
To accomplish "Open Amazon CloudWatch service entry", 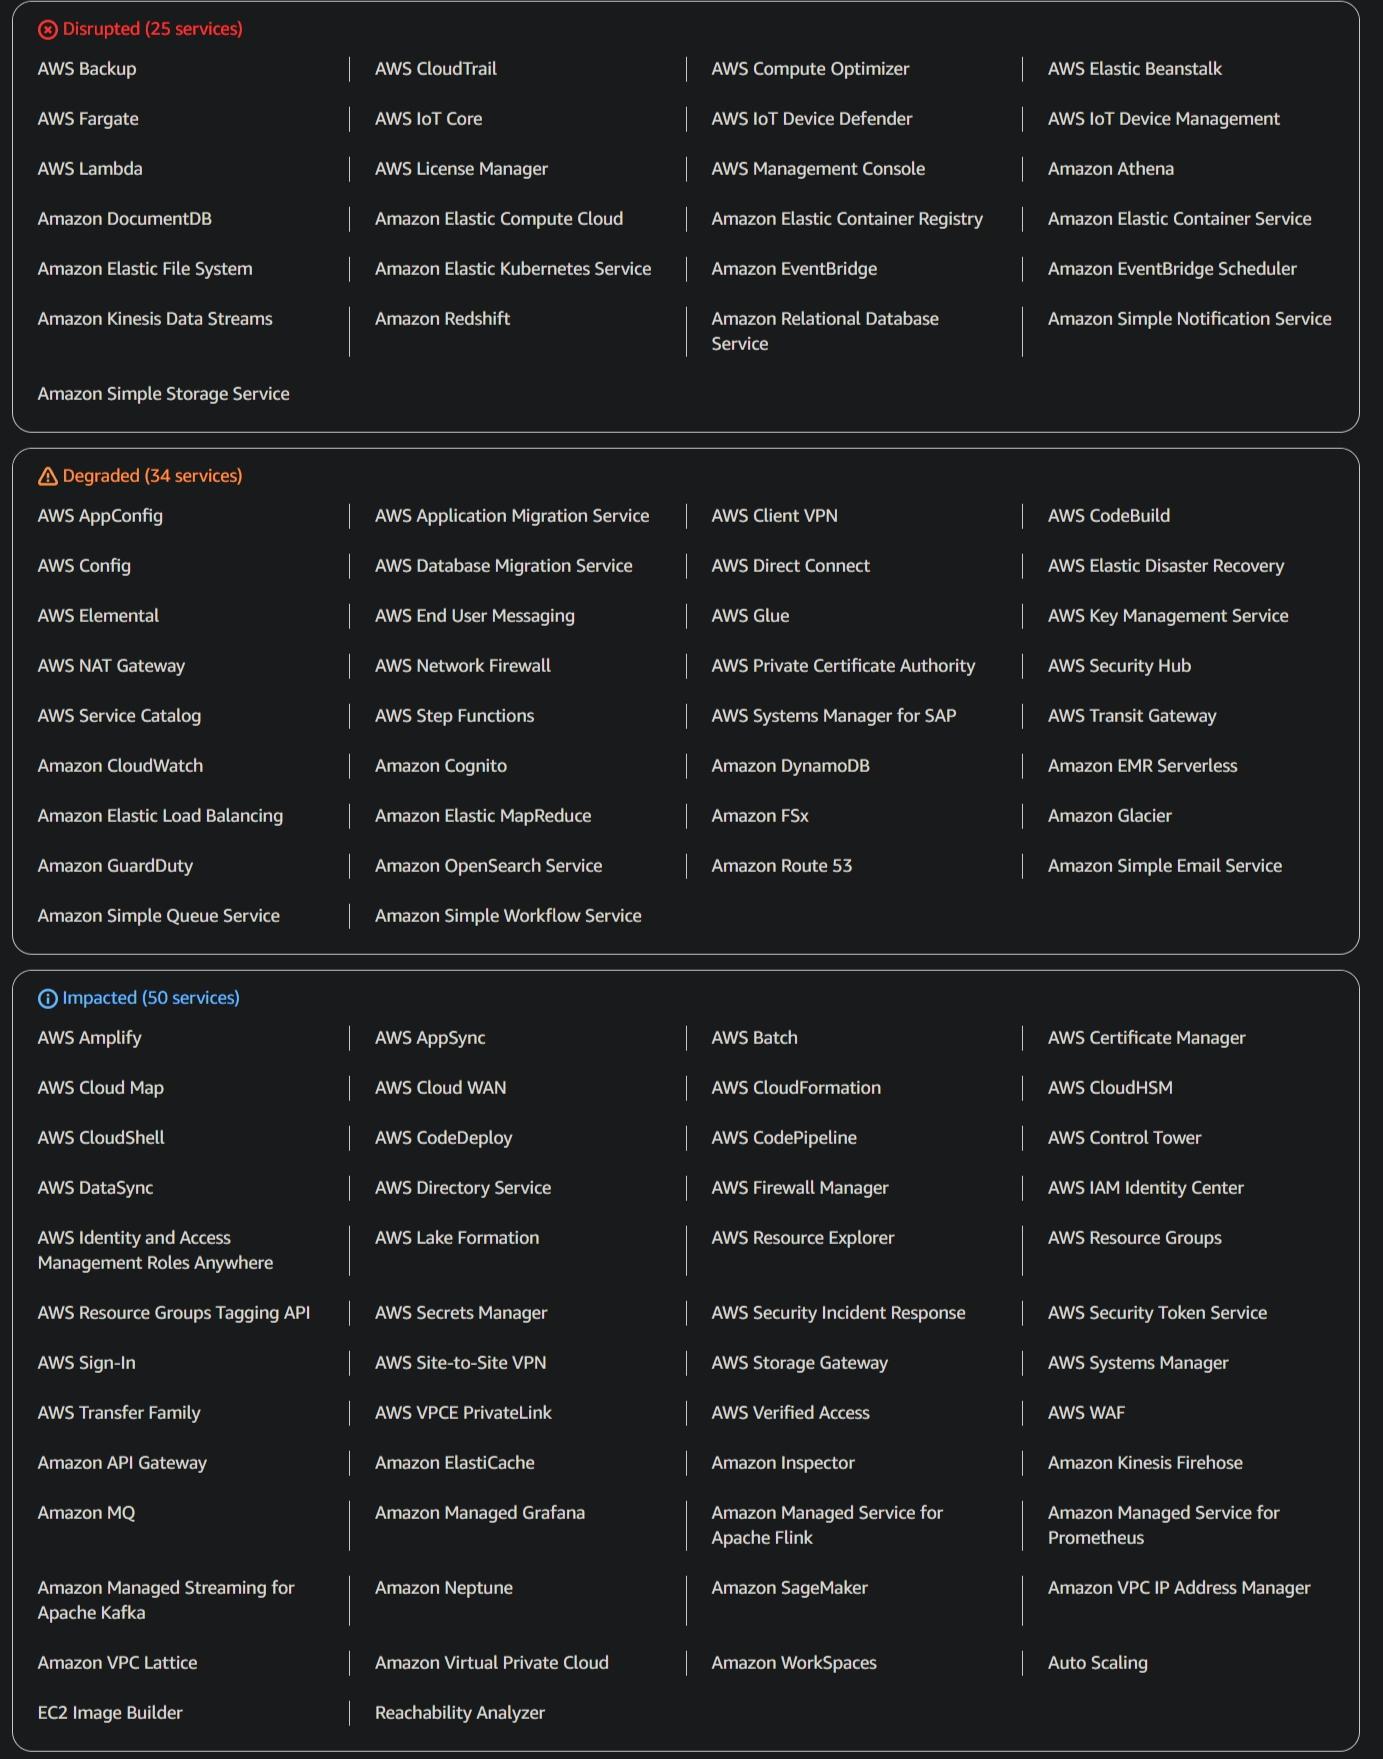I will pyautogui.click(x=120, y=766).
